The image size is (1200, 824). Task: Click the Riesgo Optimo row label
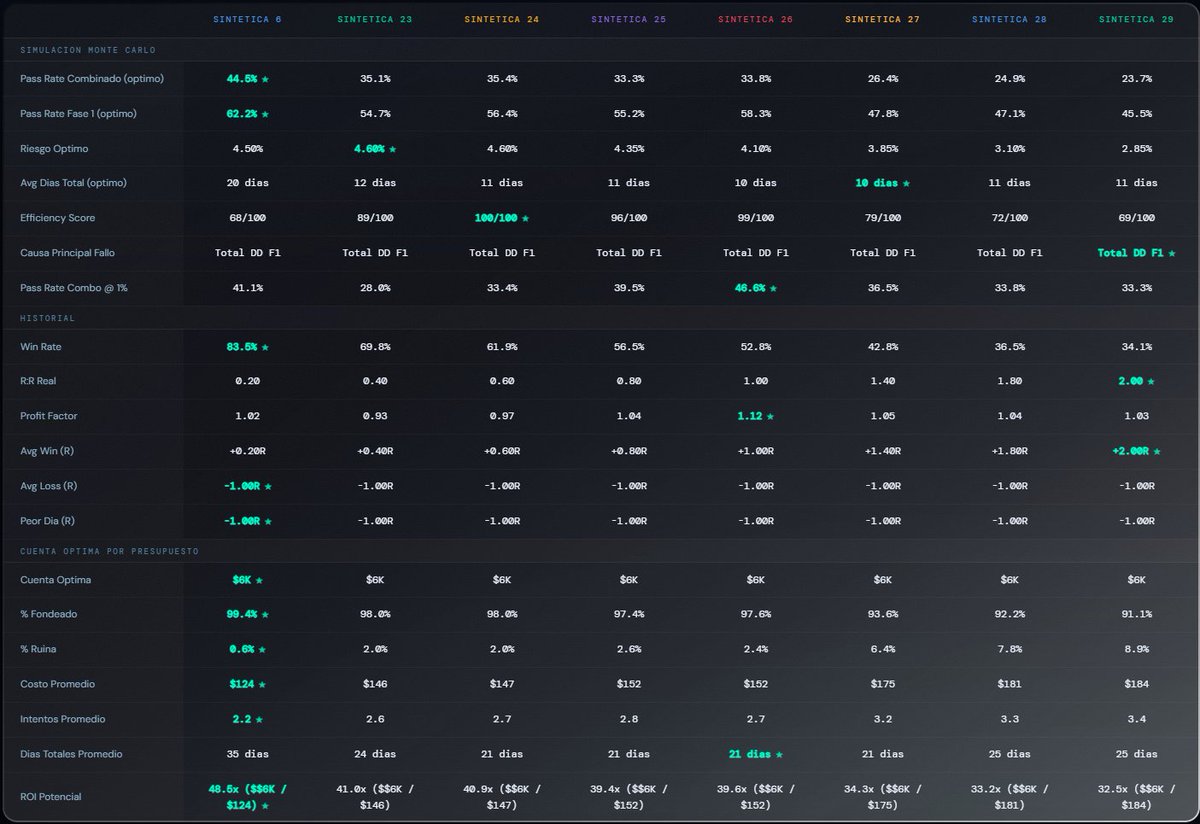(54, 149)
